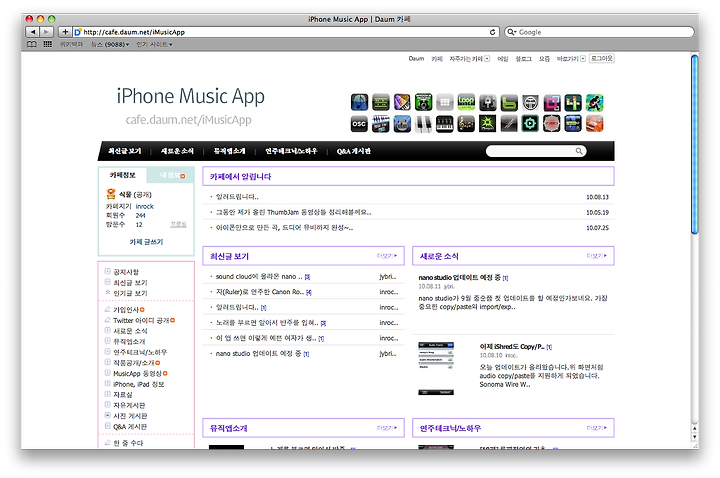720x478 pixels.
Task: Open the dark diagonal stick app icon
Action: [509, 124]
